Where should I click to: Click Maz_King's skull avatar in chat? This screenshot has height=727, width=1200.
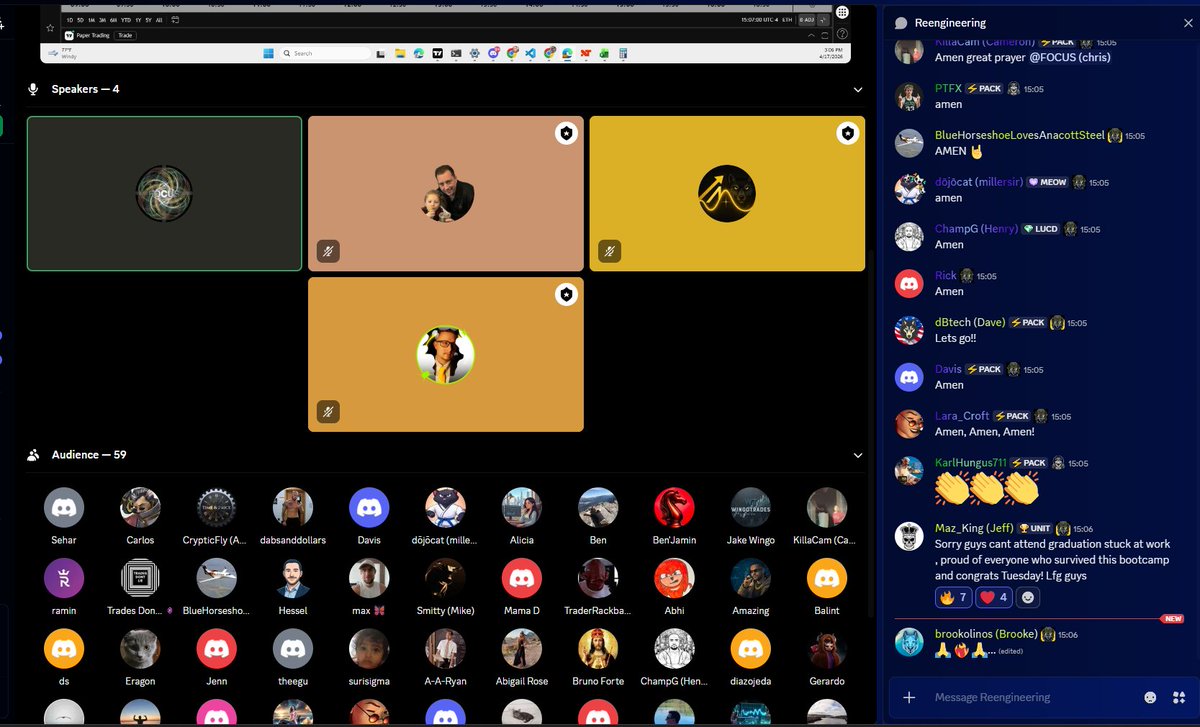point(909,536)
